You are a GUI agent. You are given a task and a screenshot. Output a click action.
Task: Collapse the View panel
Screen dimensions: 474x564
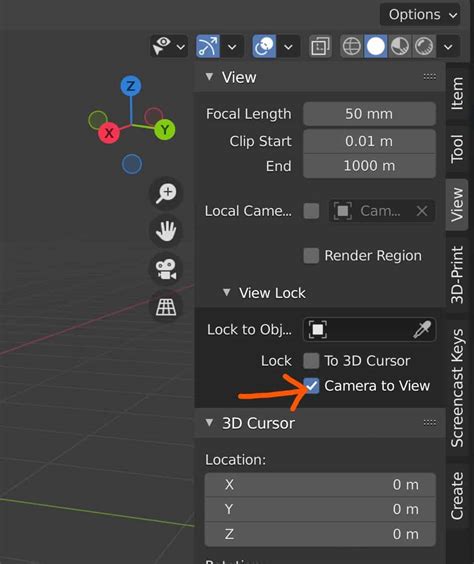point(209,77)
